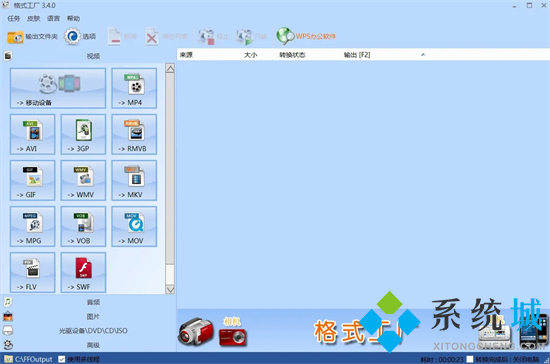Sort by the Output [F2] column header
This screenshot has height=364, width=550.
(x=385, y=55)
